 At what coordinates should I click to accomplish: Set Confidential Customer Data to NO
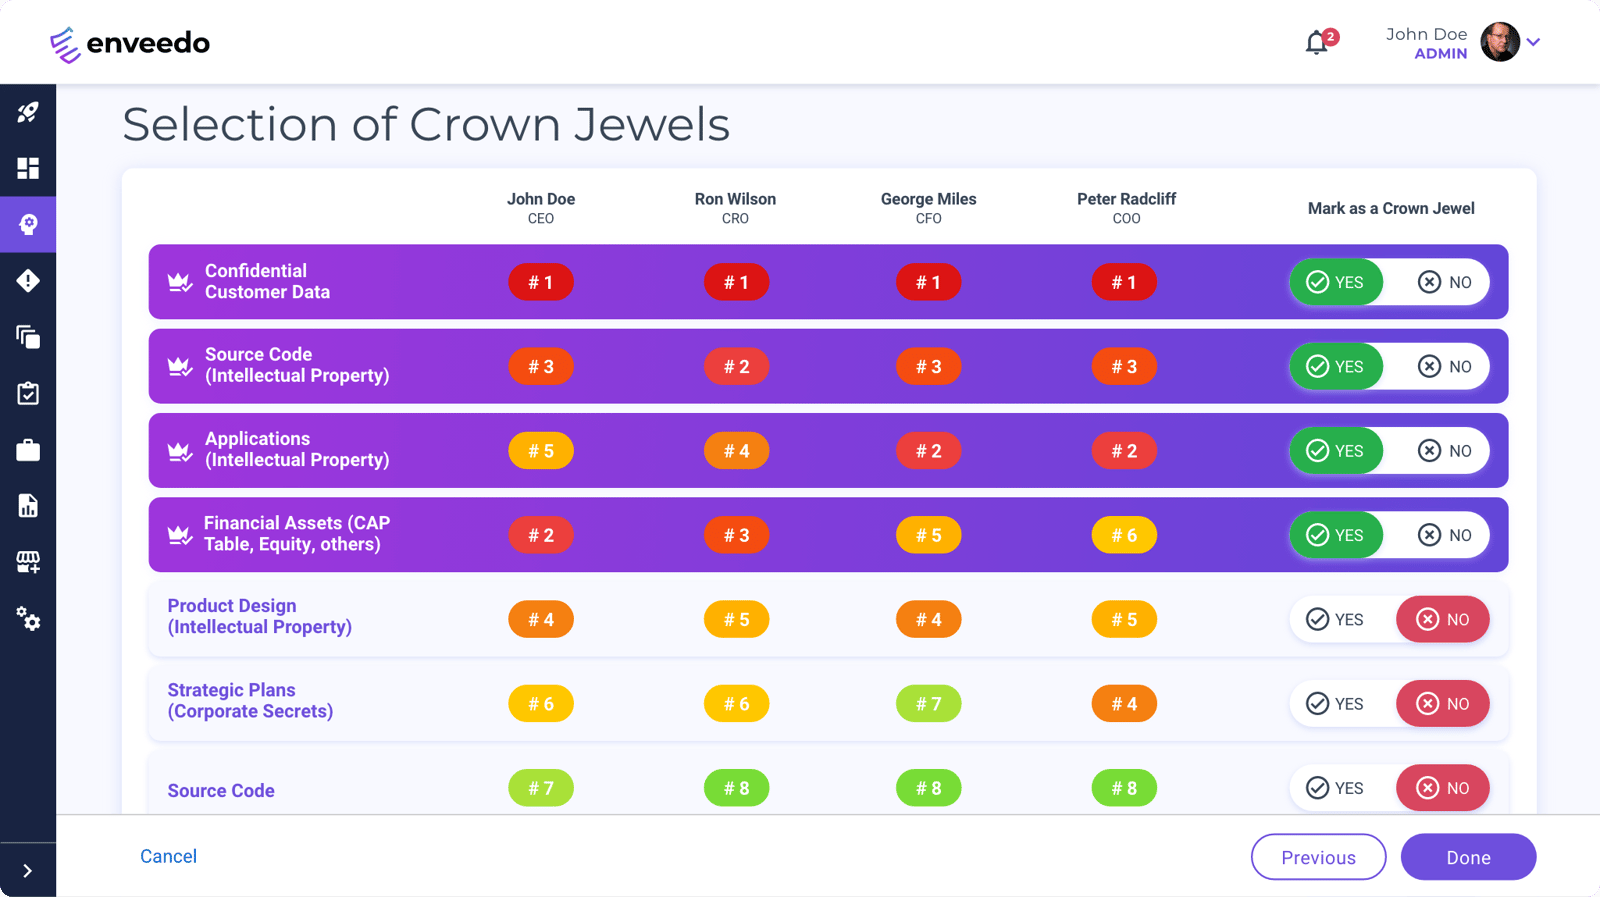pos(1445,283)
